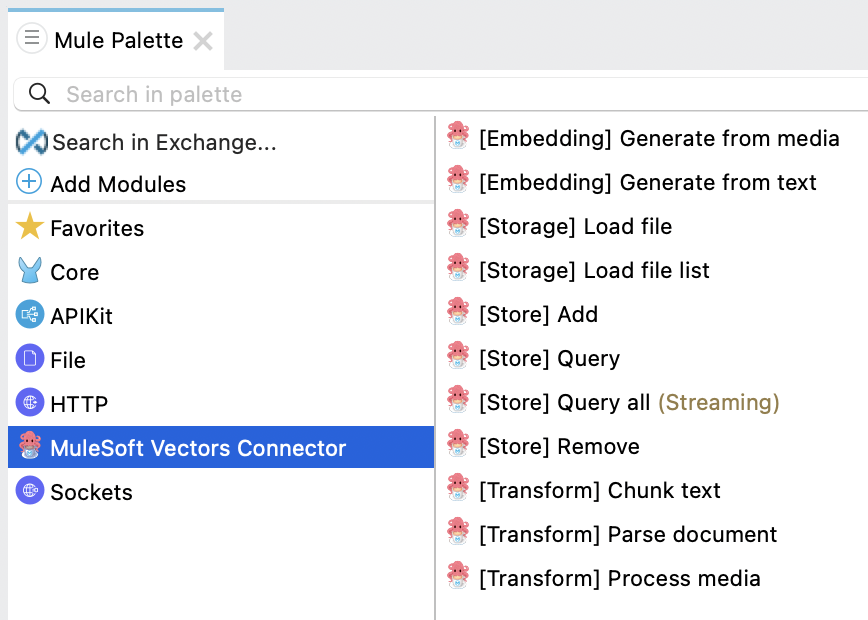Viewport: 868px width, 620px height.
Task: Select [Embedding] Generate from text operation
Action: pos(648,182)
